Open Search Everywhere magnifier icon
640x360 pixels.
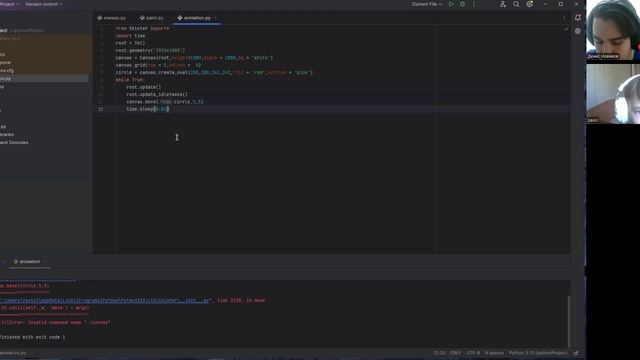[516, 4]
